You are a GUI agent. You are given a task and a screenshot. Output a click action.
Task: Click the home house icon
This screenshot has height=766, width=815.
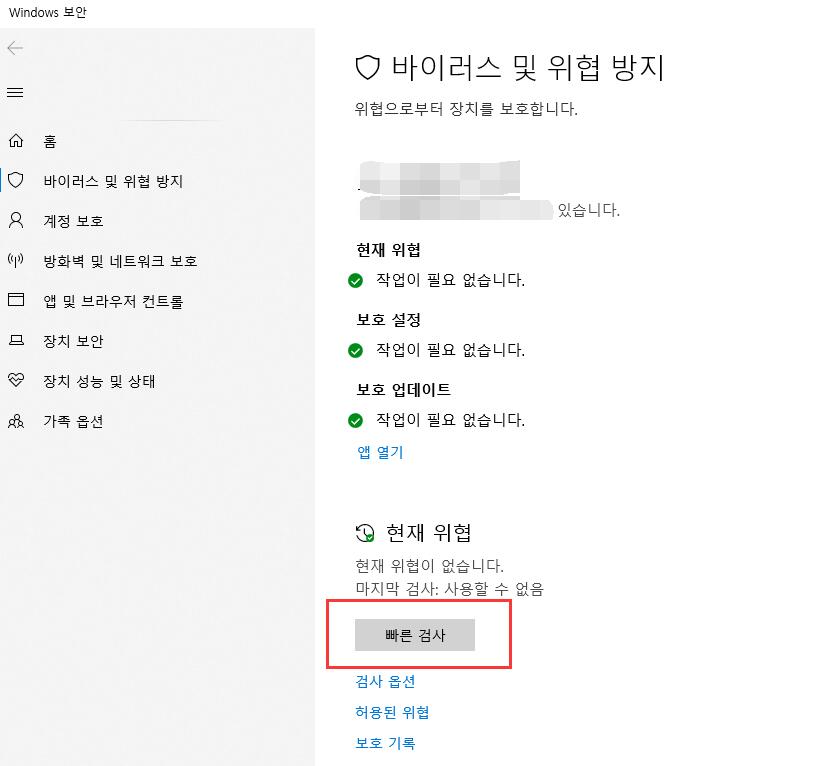tap(16, 140)
